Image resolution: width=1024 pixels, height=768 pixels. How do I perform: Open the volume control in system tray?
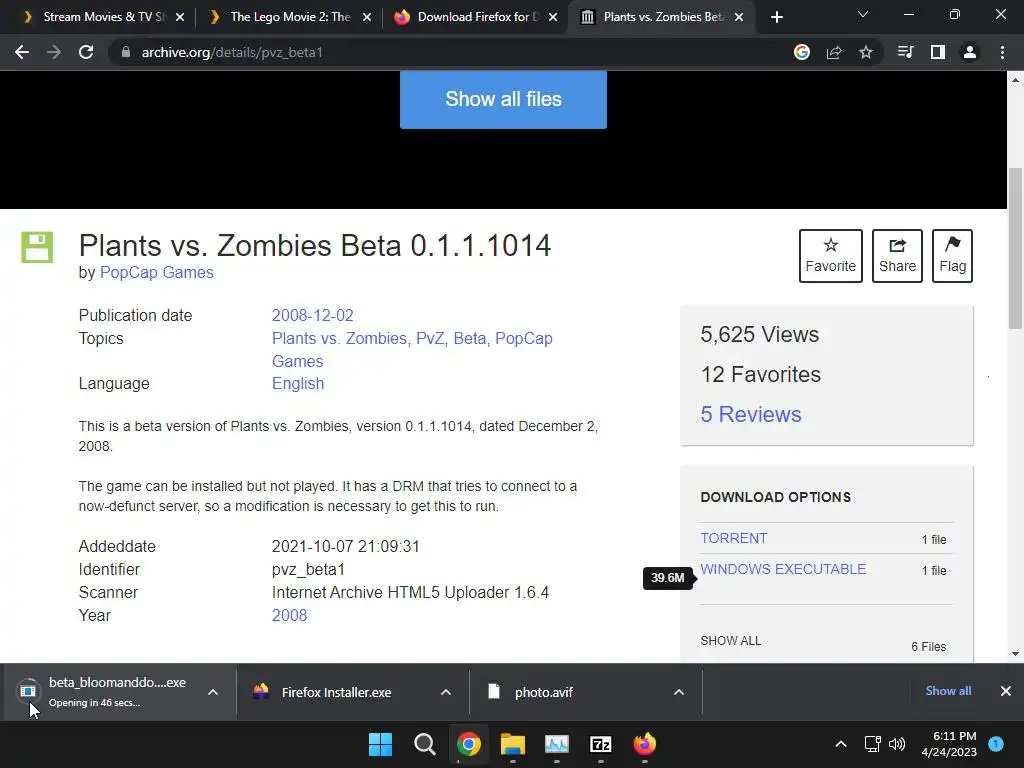897,744
